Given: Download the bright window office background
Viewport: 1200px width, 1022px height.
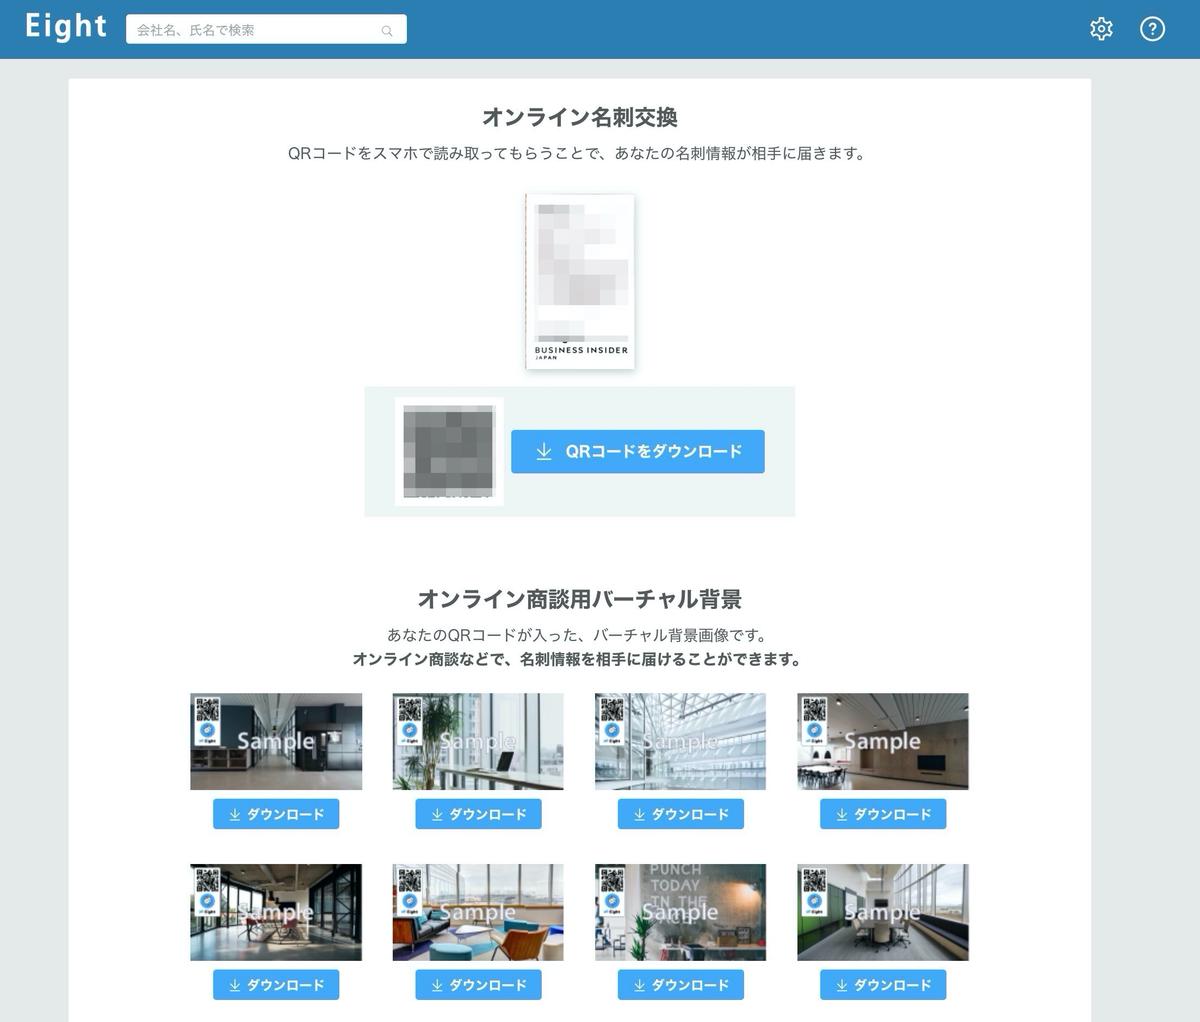Looking at the screenshot, I should click(x=478, y=814).
